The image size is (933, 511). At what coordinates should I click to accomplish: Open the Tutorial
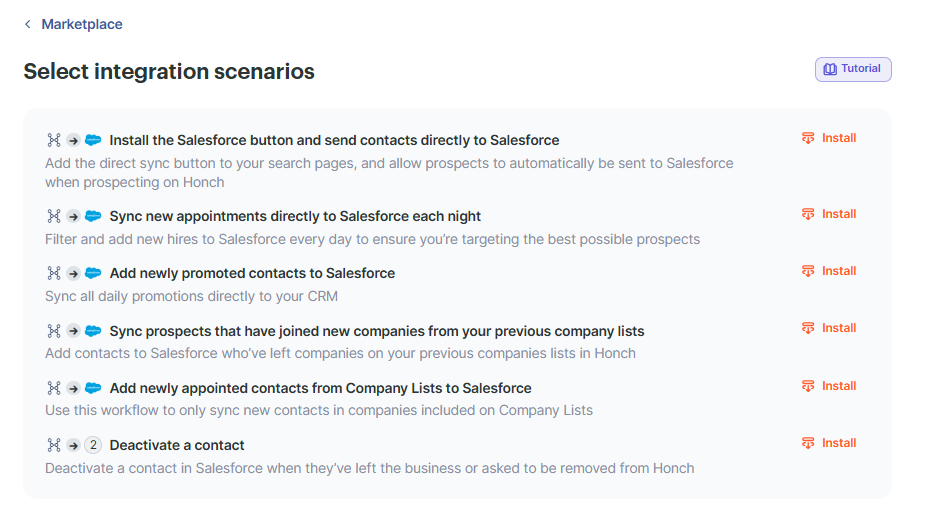[x=853, y=70]
